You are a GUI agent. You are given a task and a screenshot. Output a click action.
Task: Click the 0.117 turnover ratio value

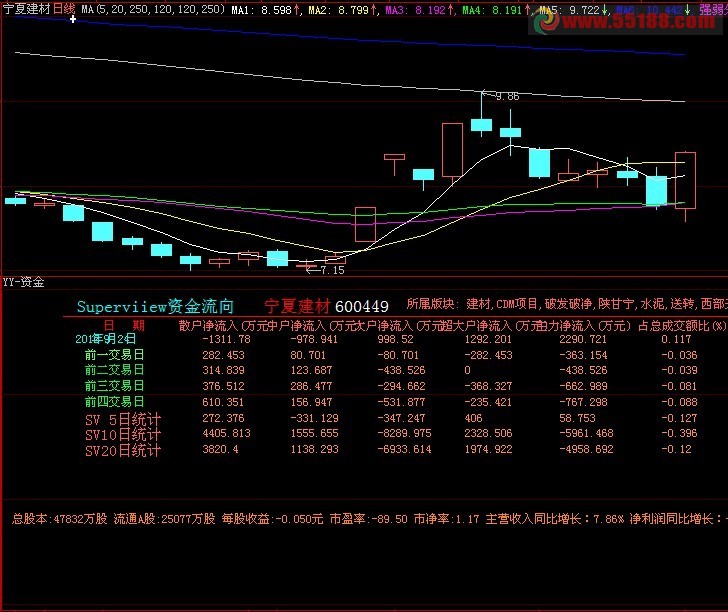[x=676, y=339]
